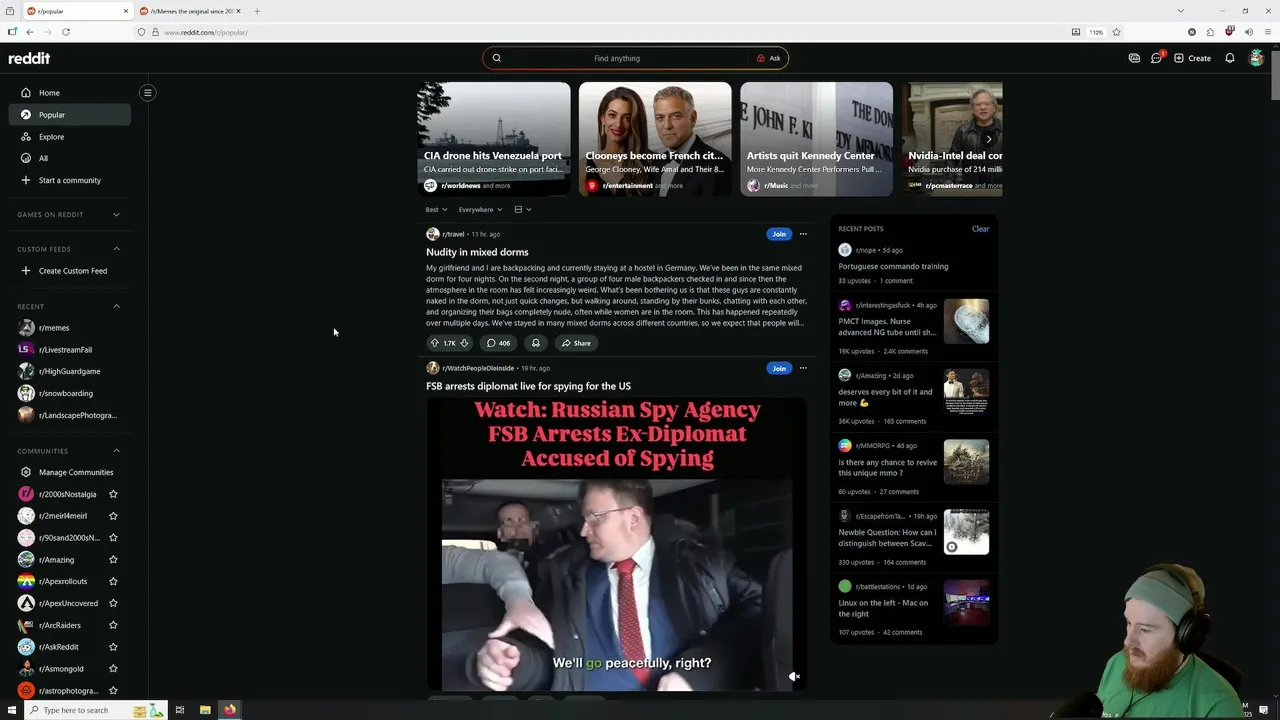Screen dimensions: 1280x720
Task: Favorite r/Apexrollouts with its star
Action: coord(113,582)
